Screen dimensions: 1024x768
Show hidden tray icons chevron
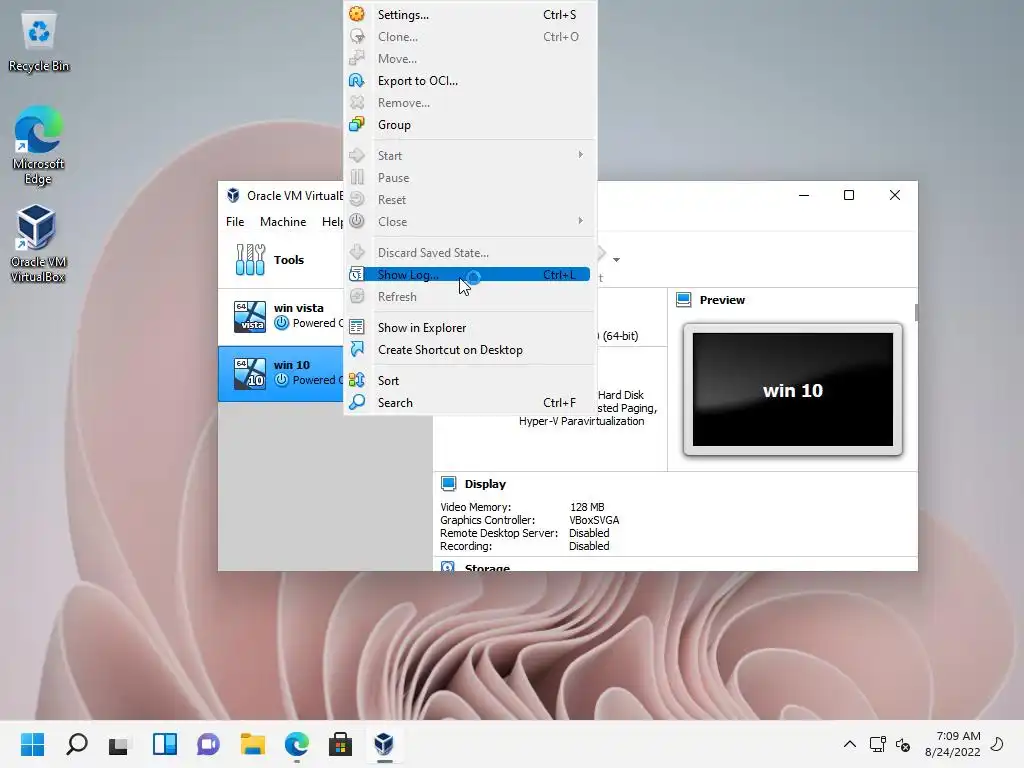tap(850, 744)
